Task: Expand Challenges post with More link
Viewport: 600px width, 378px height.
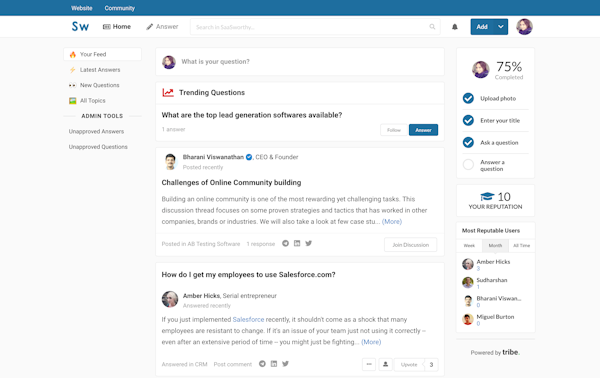Action: tap(392, 222)
